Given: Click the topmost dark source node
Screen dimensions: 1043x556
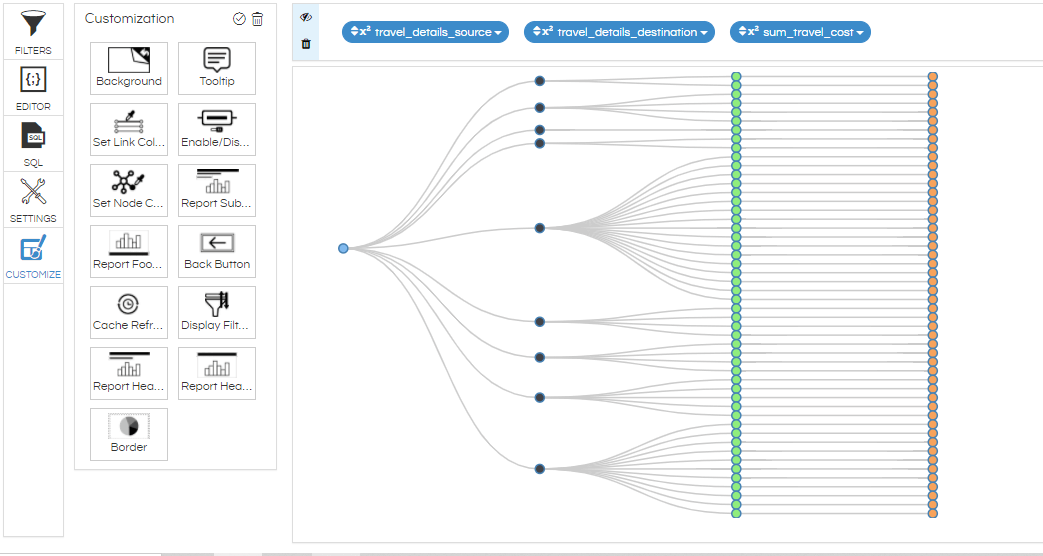Looking at the screenshot, I should [x=539, y=80].
